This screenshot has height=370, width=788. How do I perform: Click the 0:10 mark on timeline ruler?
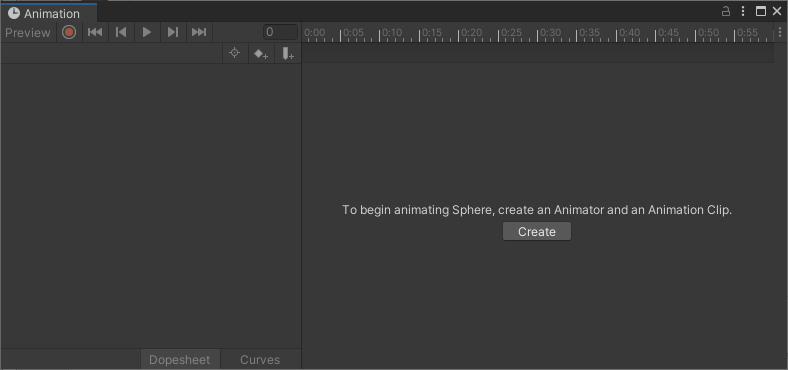pyautogui.click(x=392, y=33)
